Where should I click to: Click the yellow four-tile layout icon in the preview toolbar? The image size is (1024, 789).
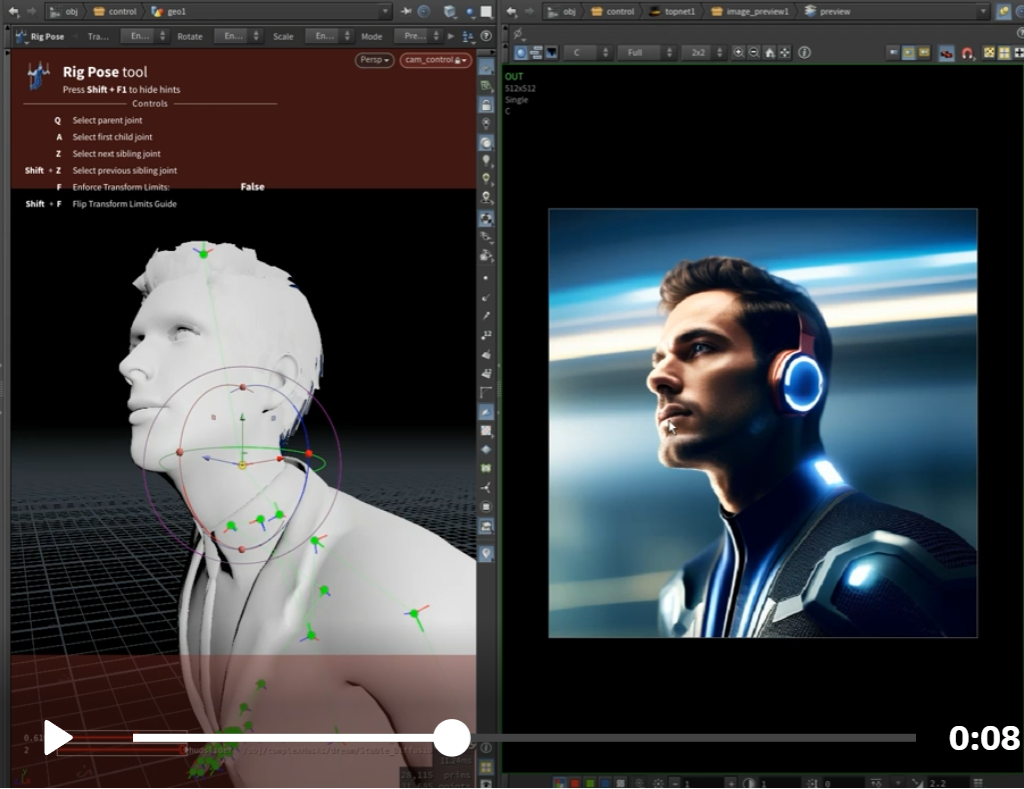[1004, 53]
